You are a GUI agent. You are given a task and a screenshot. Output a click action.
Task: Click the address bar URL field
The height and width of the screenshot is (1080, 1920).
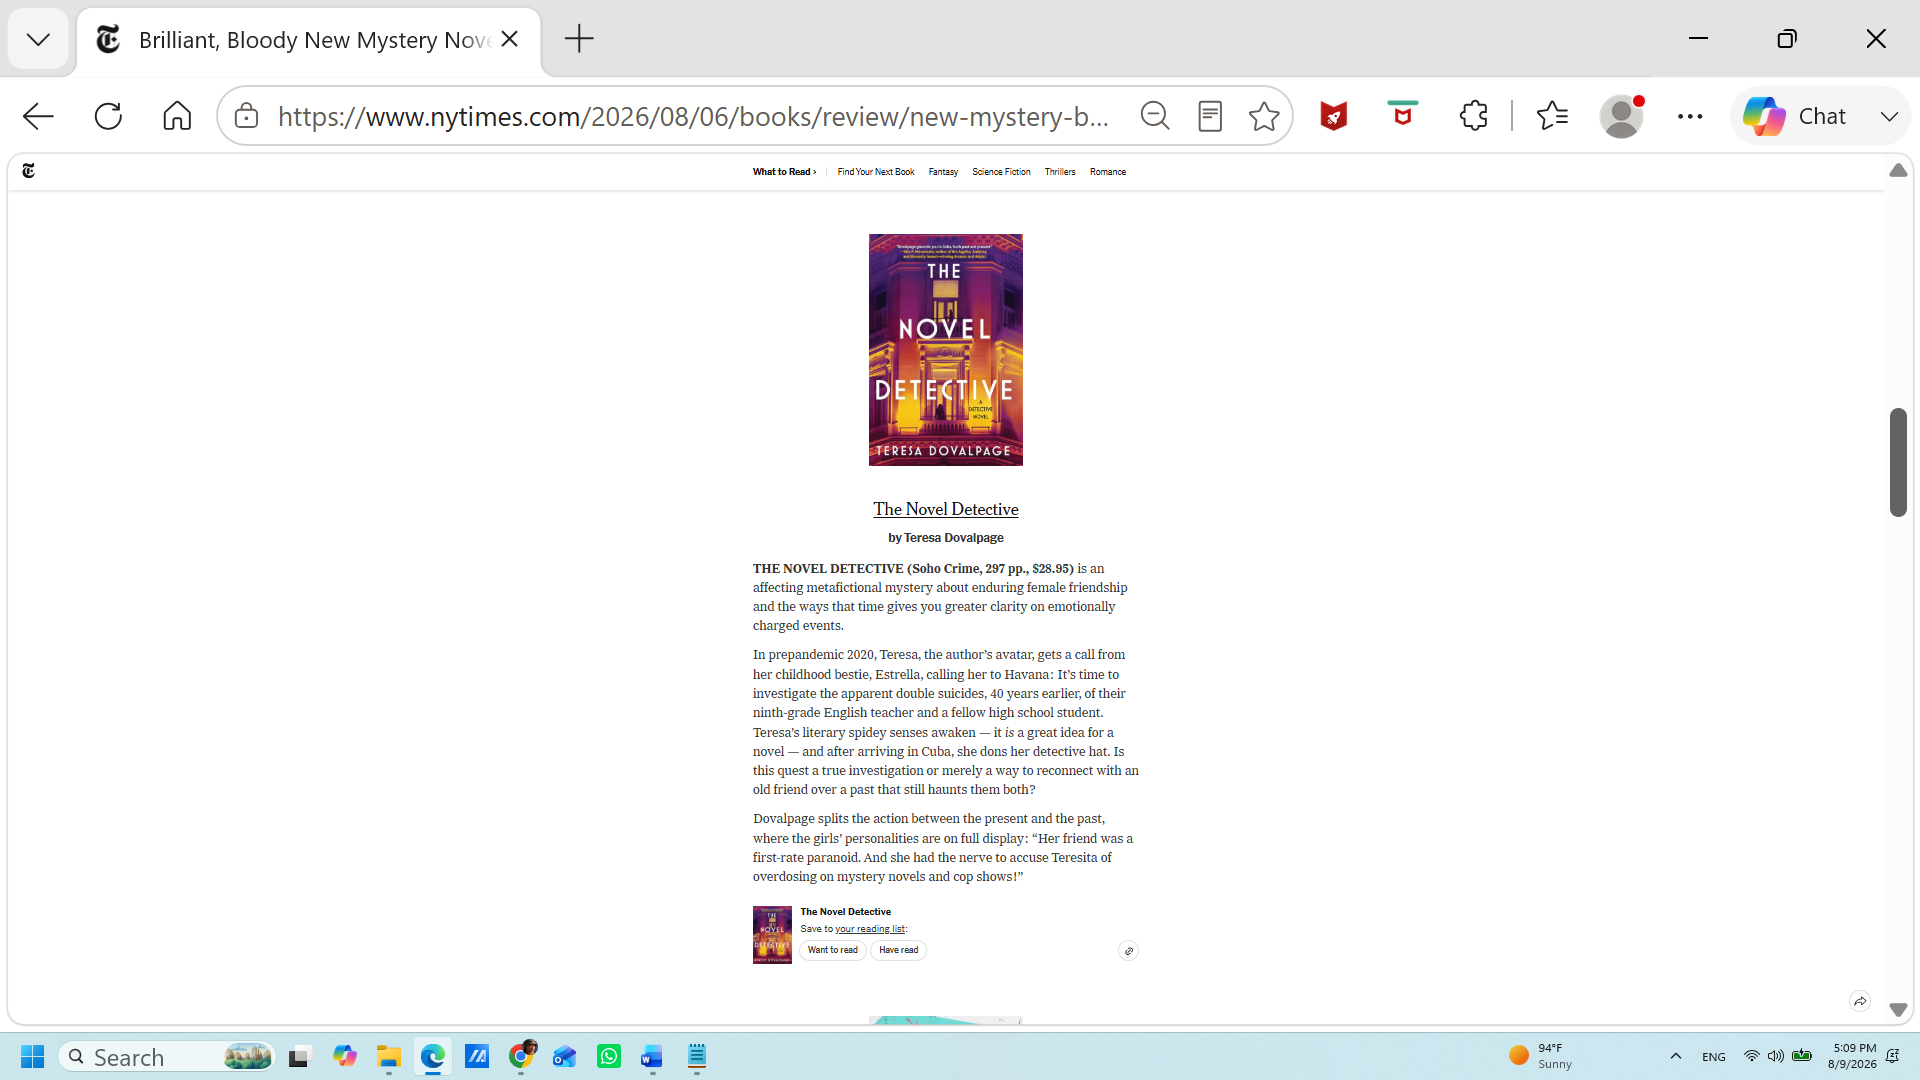pyautogui.click(x=693, y=116)
